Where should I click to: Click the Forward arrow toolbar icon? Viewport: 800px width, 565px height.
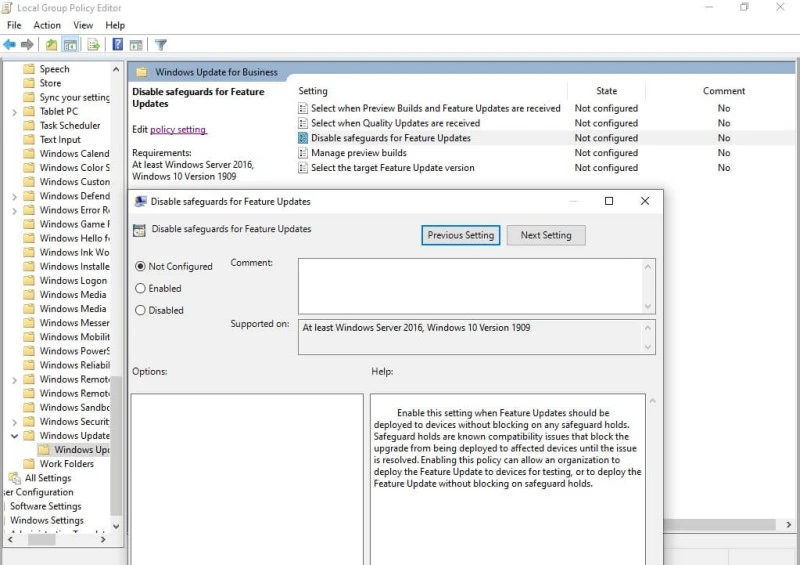point(25,45)
